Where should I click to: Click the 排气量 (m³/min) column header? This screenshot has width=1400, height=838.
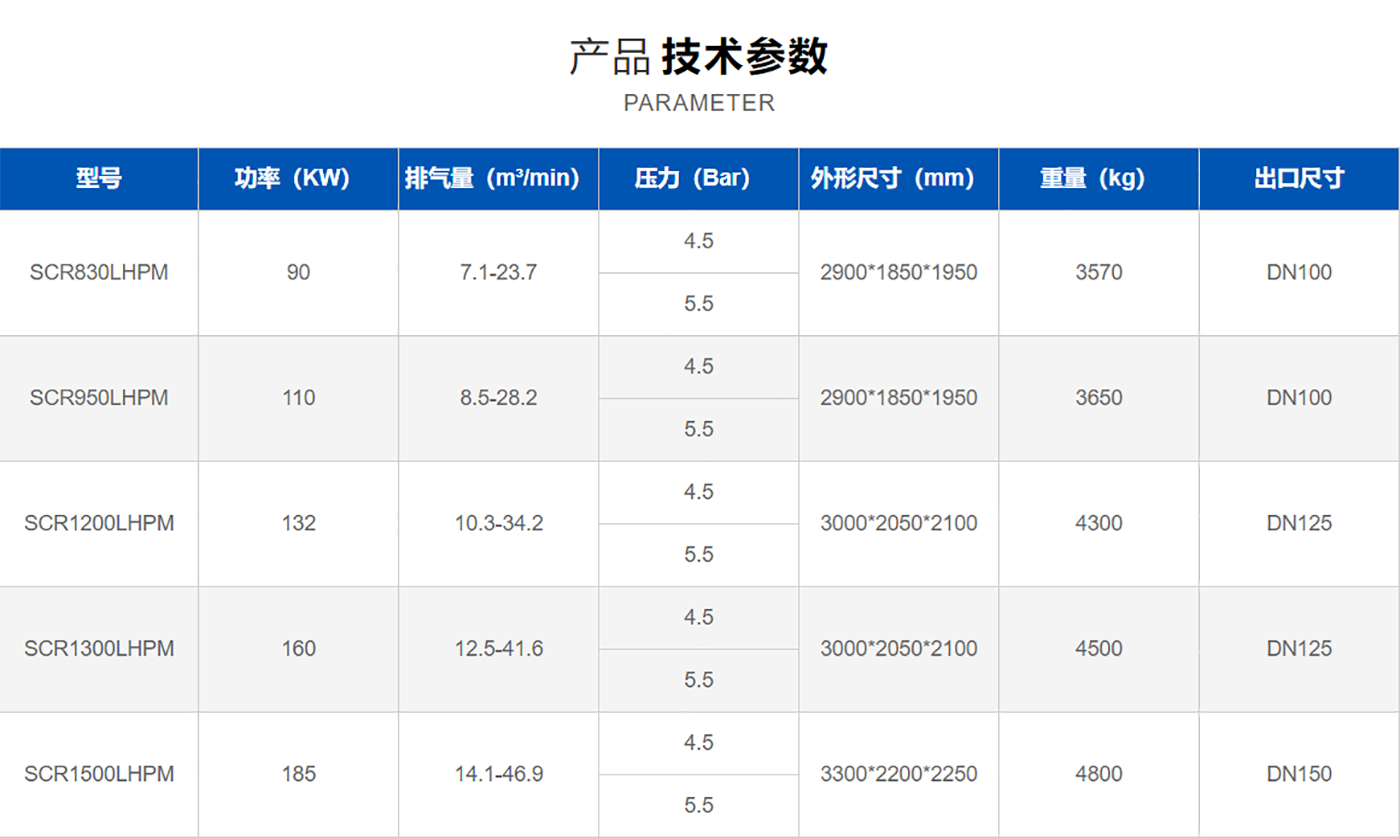[x=498, y=179]
